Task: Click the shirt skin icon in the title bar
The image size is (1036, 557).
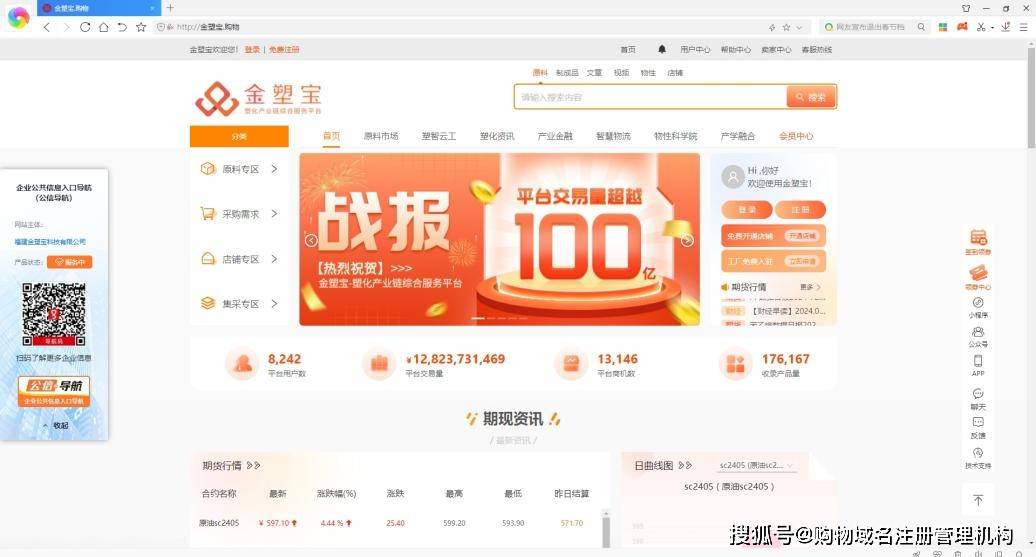Action: click(966, 9)
